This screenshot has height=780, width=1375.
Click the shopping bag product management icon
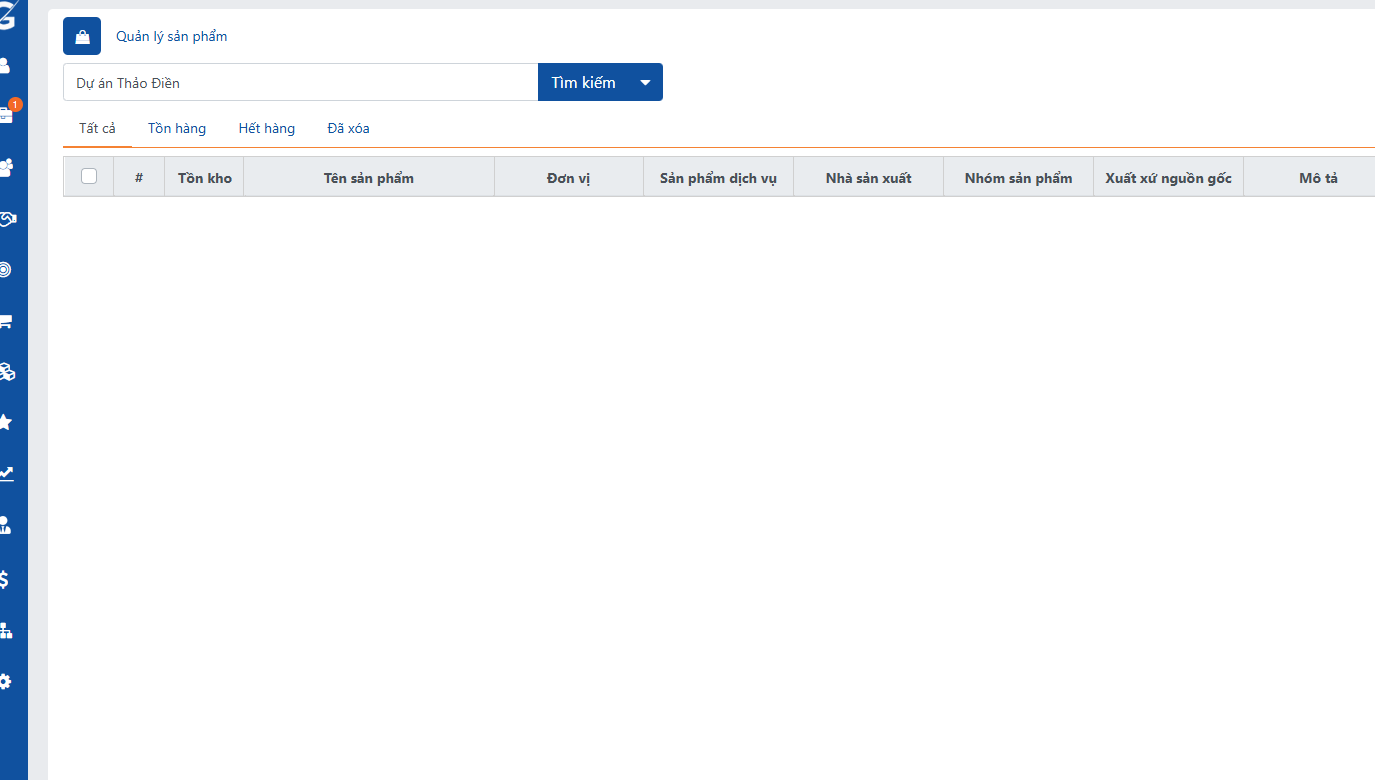(82, 37)
